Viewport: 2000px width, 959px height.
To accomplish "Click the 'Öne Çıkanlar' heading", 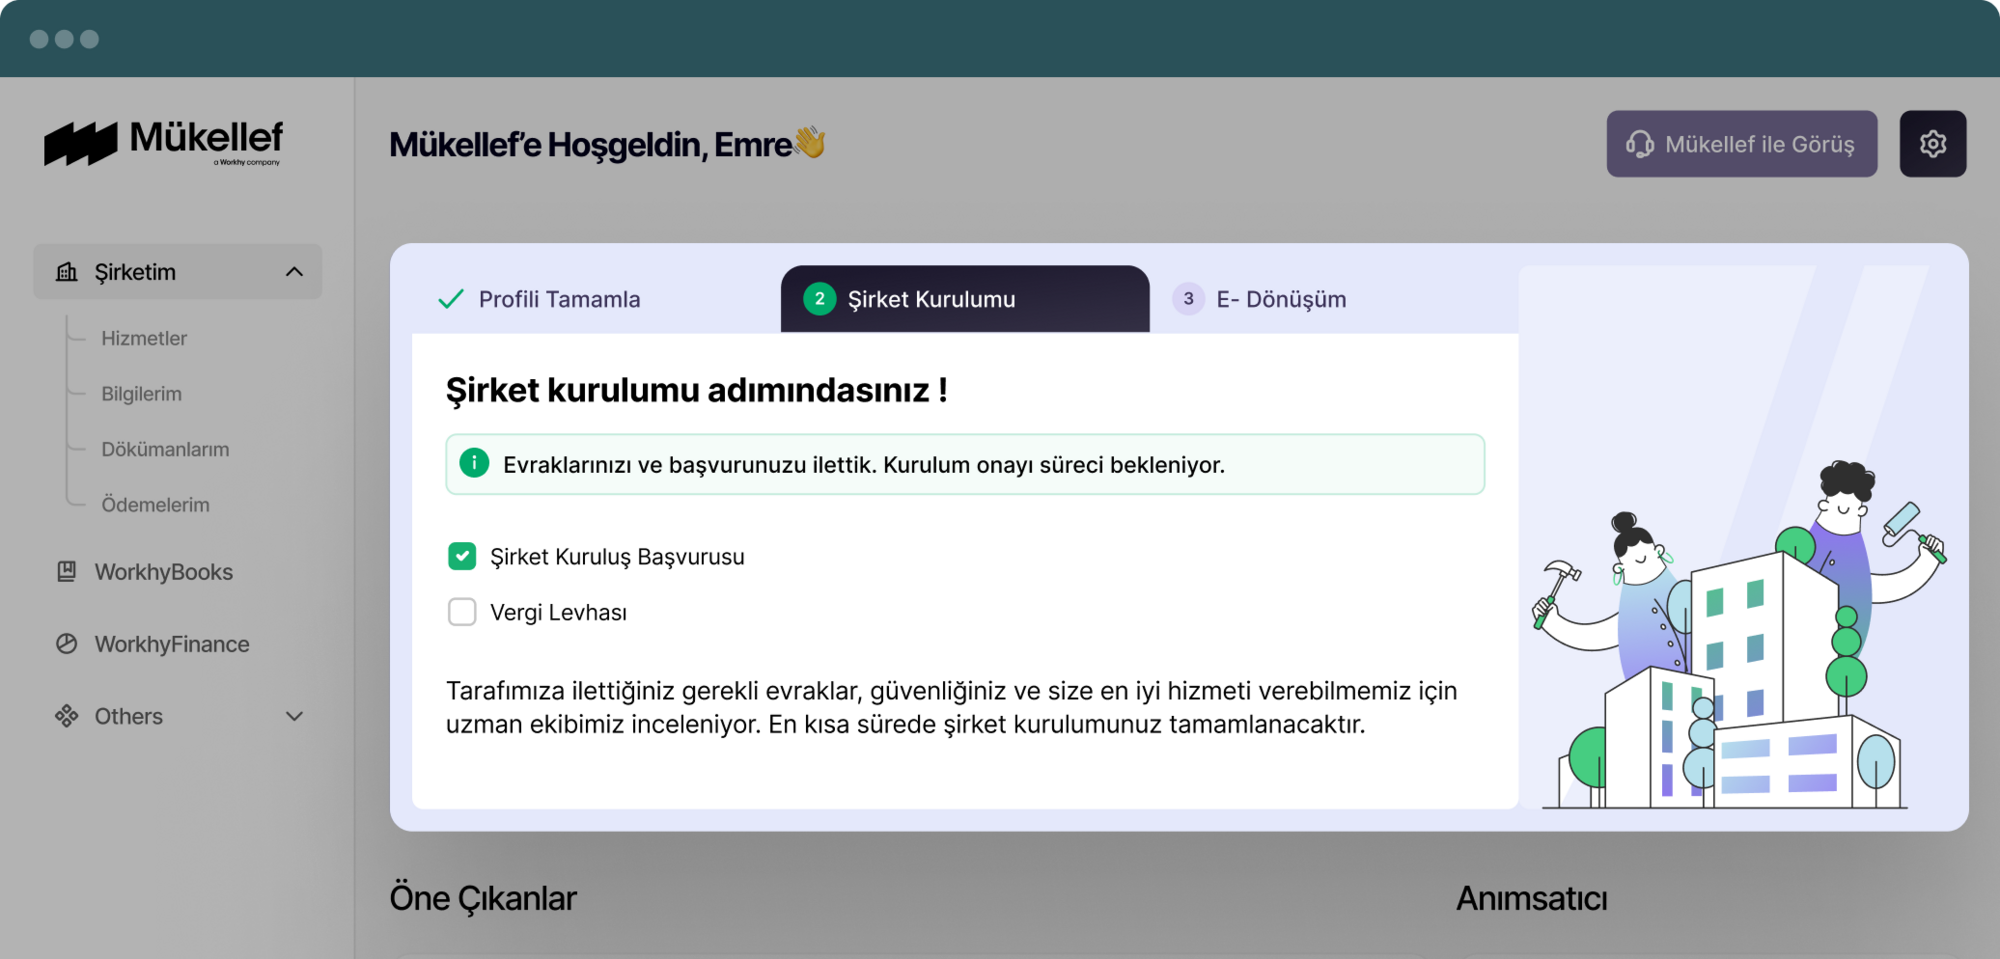I will [483, 898].
